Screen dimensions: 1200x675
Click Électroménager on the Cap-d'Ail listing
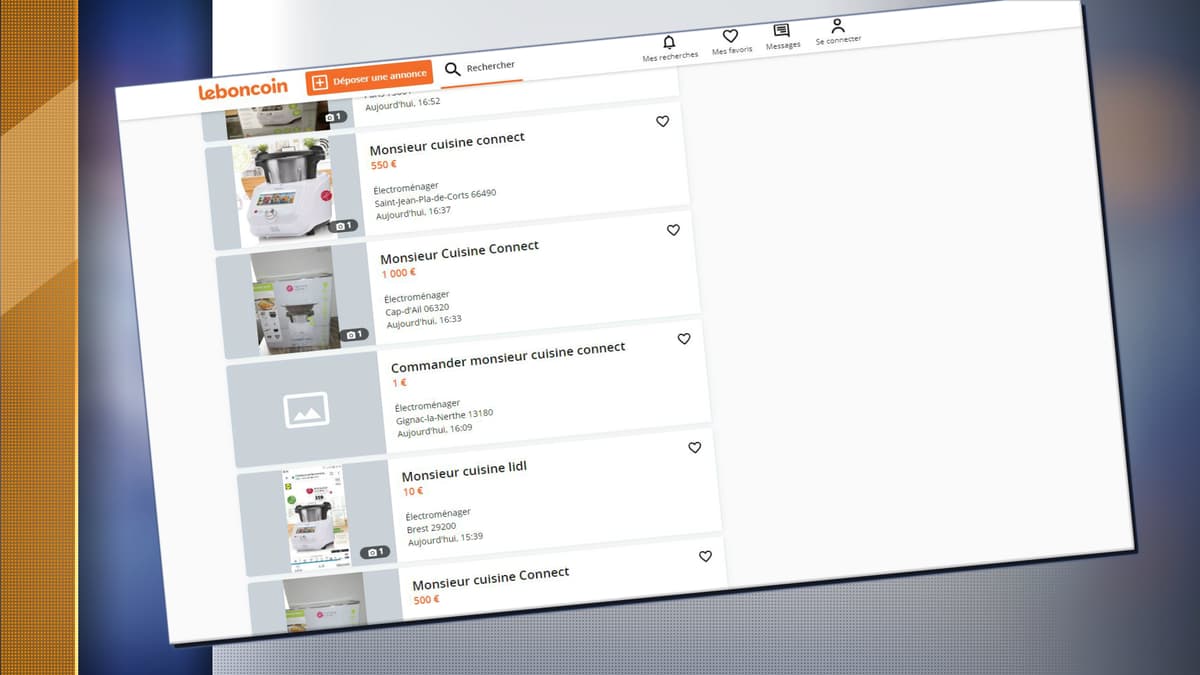[x=416, y=296]
